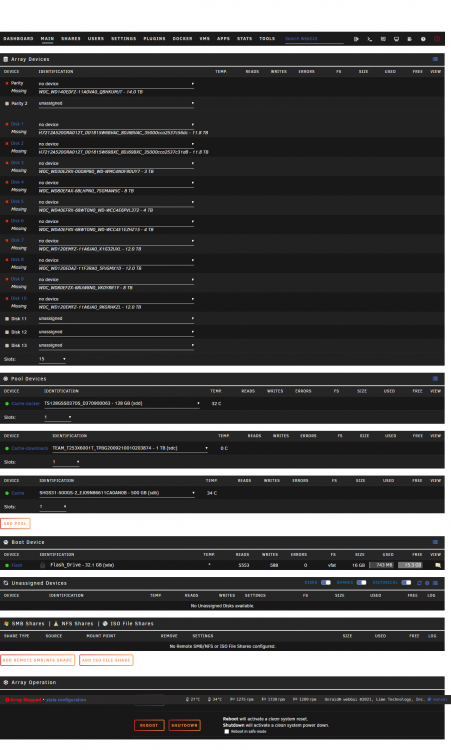Click the Shutdown button
451x750 pixels.
[185, 725]
